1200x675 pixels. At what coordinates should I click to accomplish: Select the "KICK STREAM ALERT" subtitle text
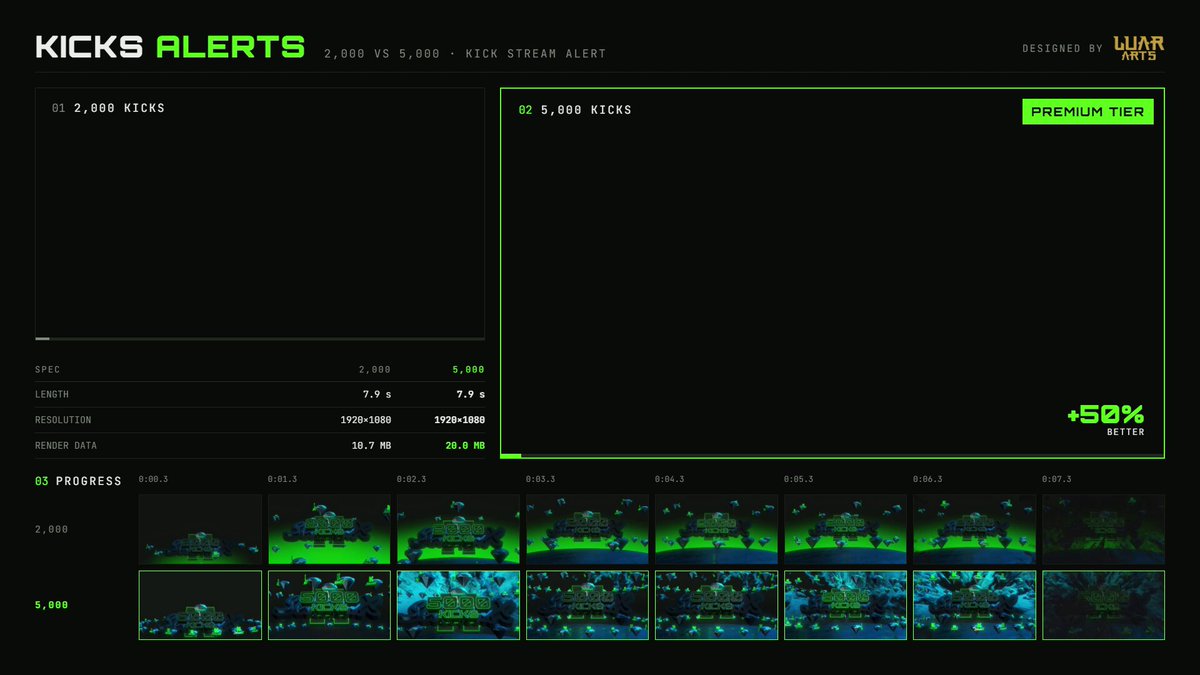[x=536, y=54]
